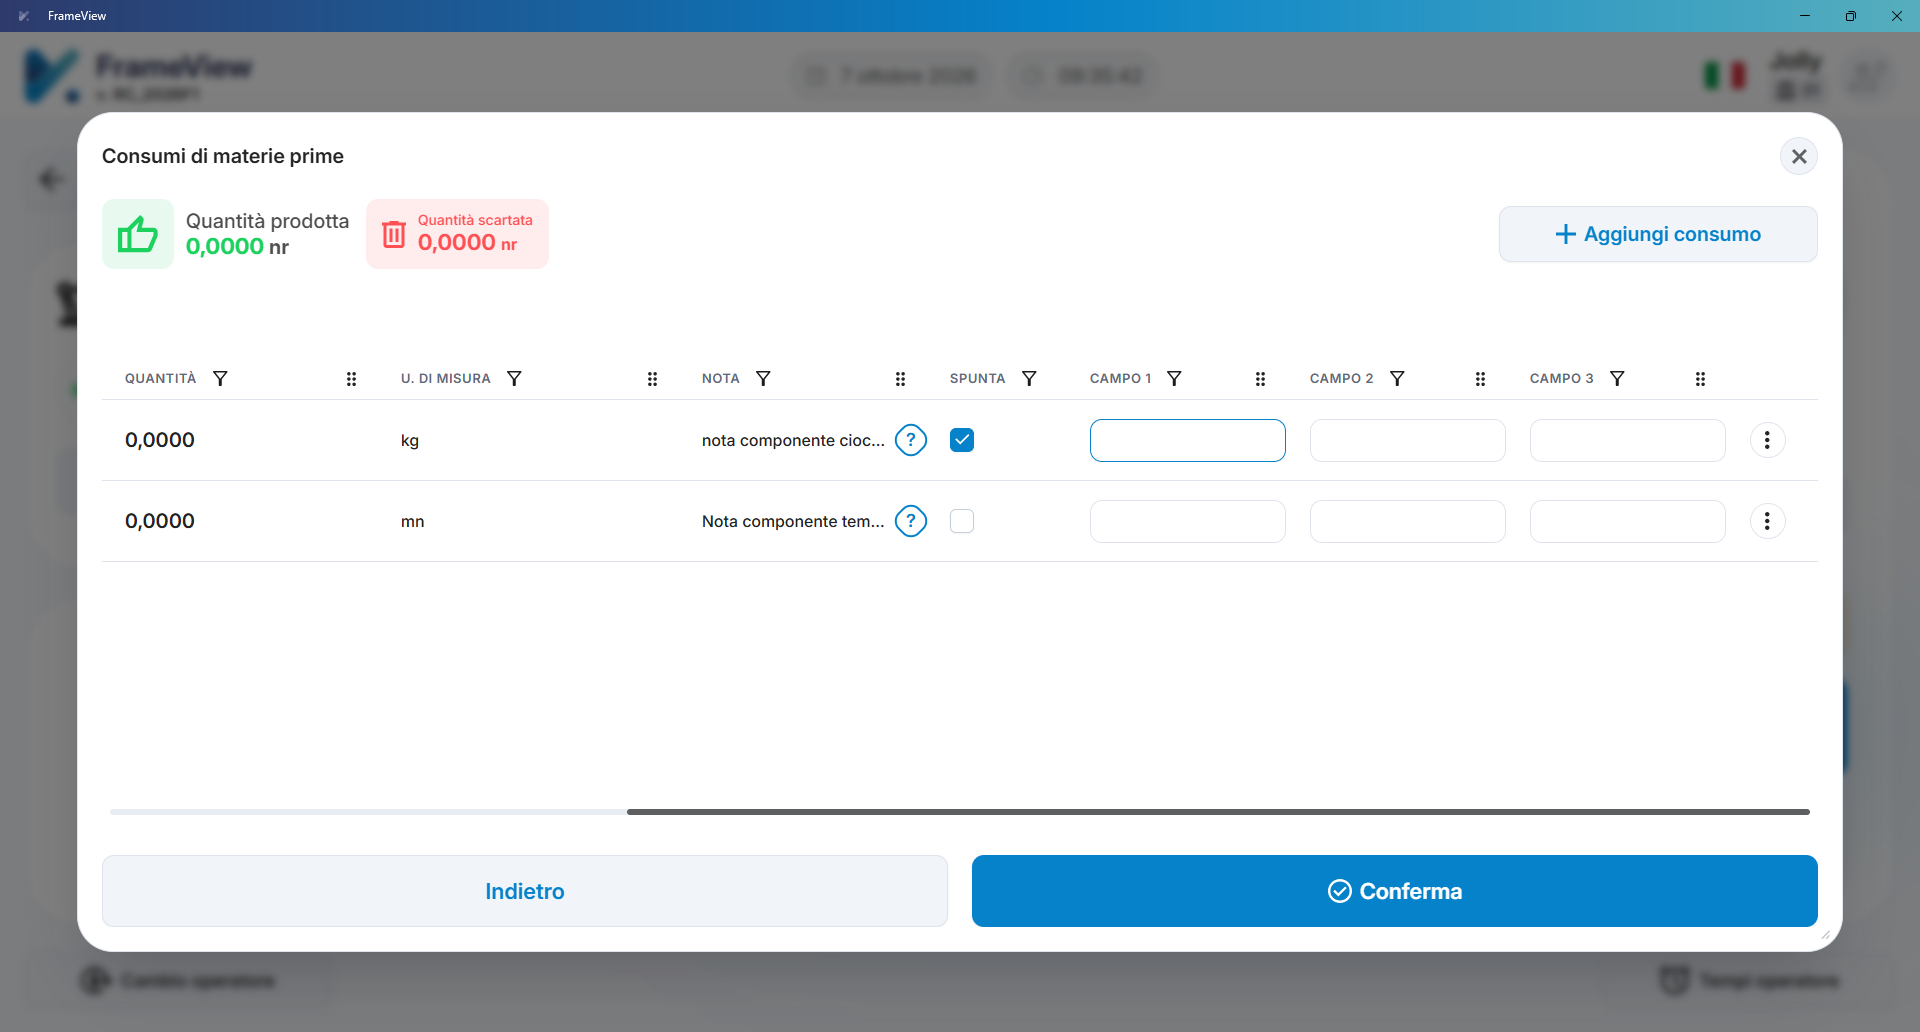This screenshot has height=1032, width=1920.
Task: Open the filter for Quantità column
Action: (220, 379)
